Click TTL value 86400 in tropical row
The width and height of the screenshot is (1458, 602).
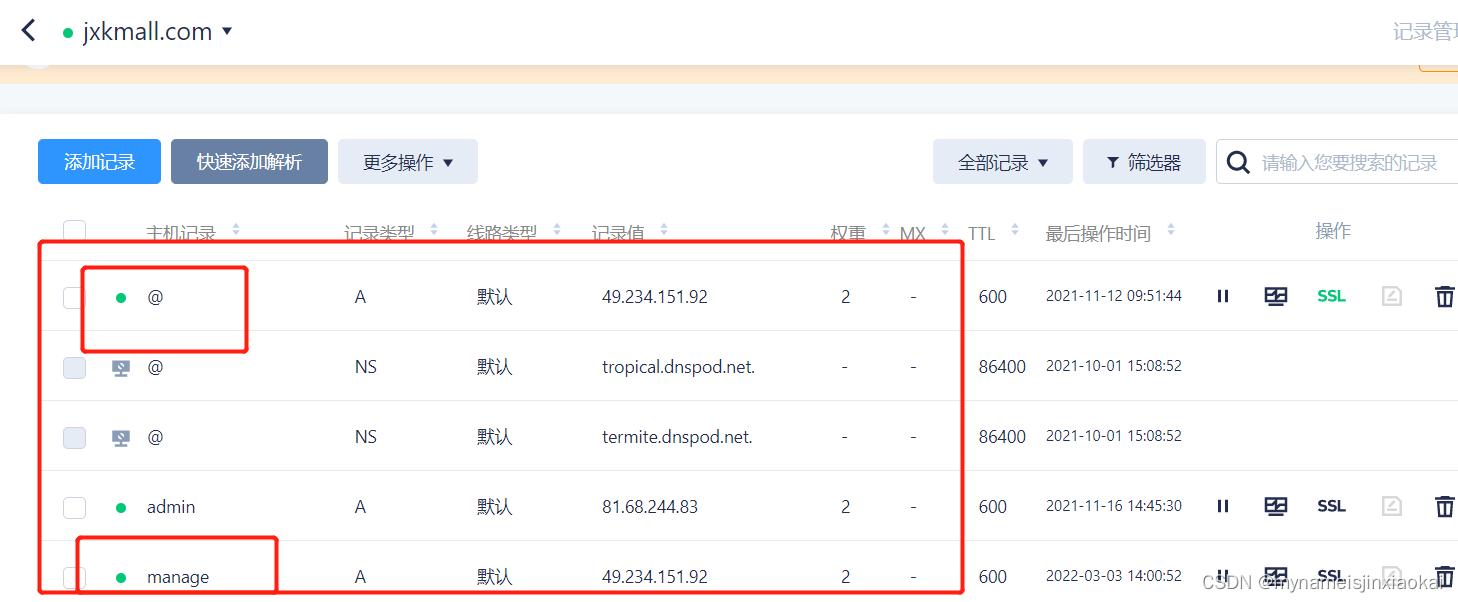tap(1002, 367)
